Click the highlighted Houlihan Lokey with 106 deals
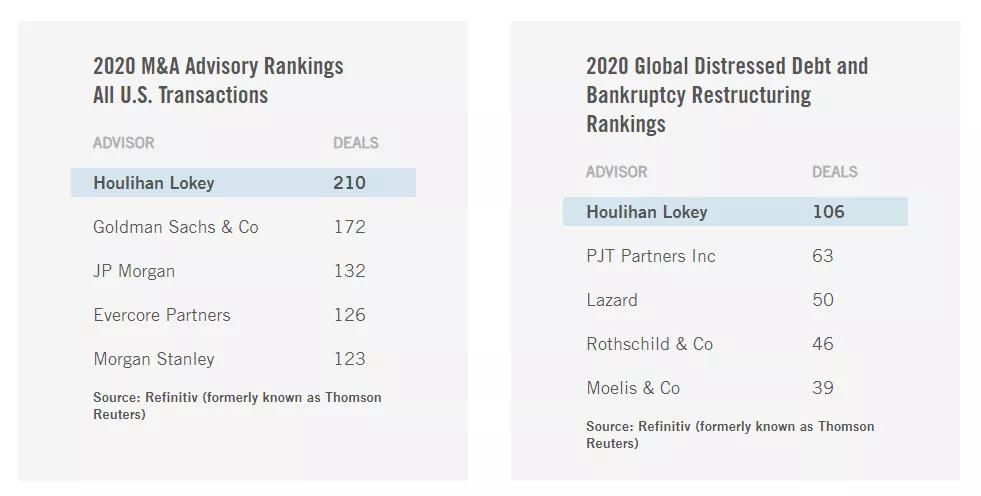981x496 pixels. pyautogui.click(x=647, y=212)
